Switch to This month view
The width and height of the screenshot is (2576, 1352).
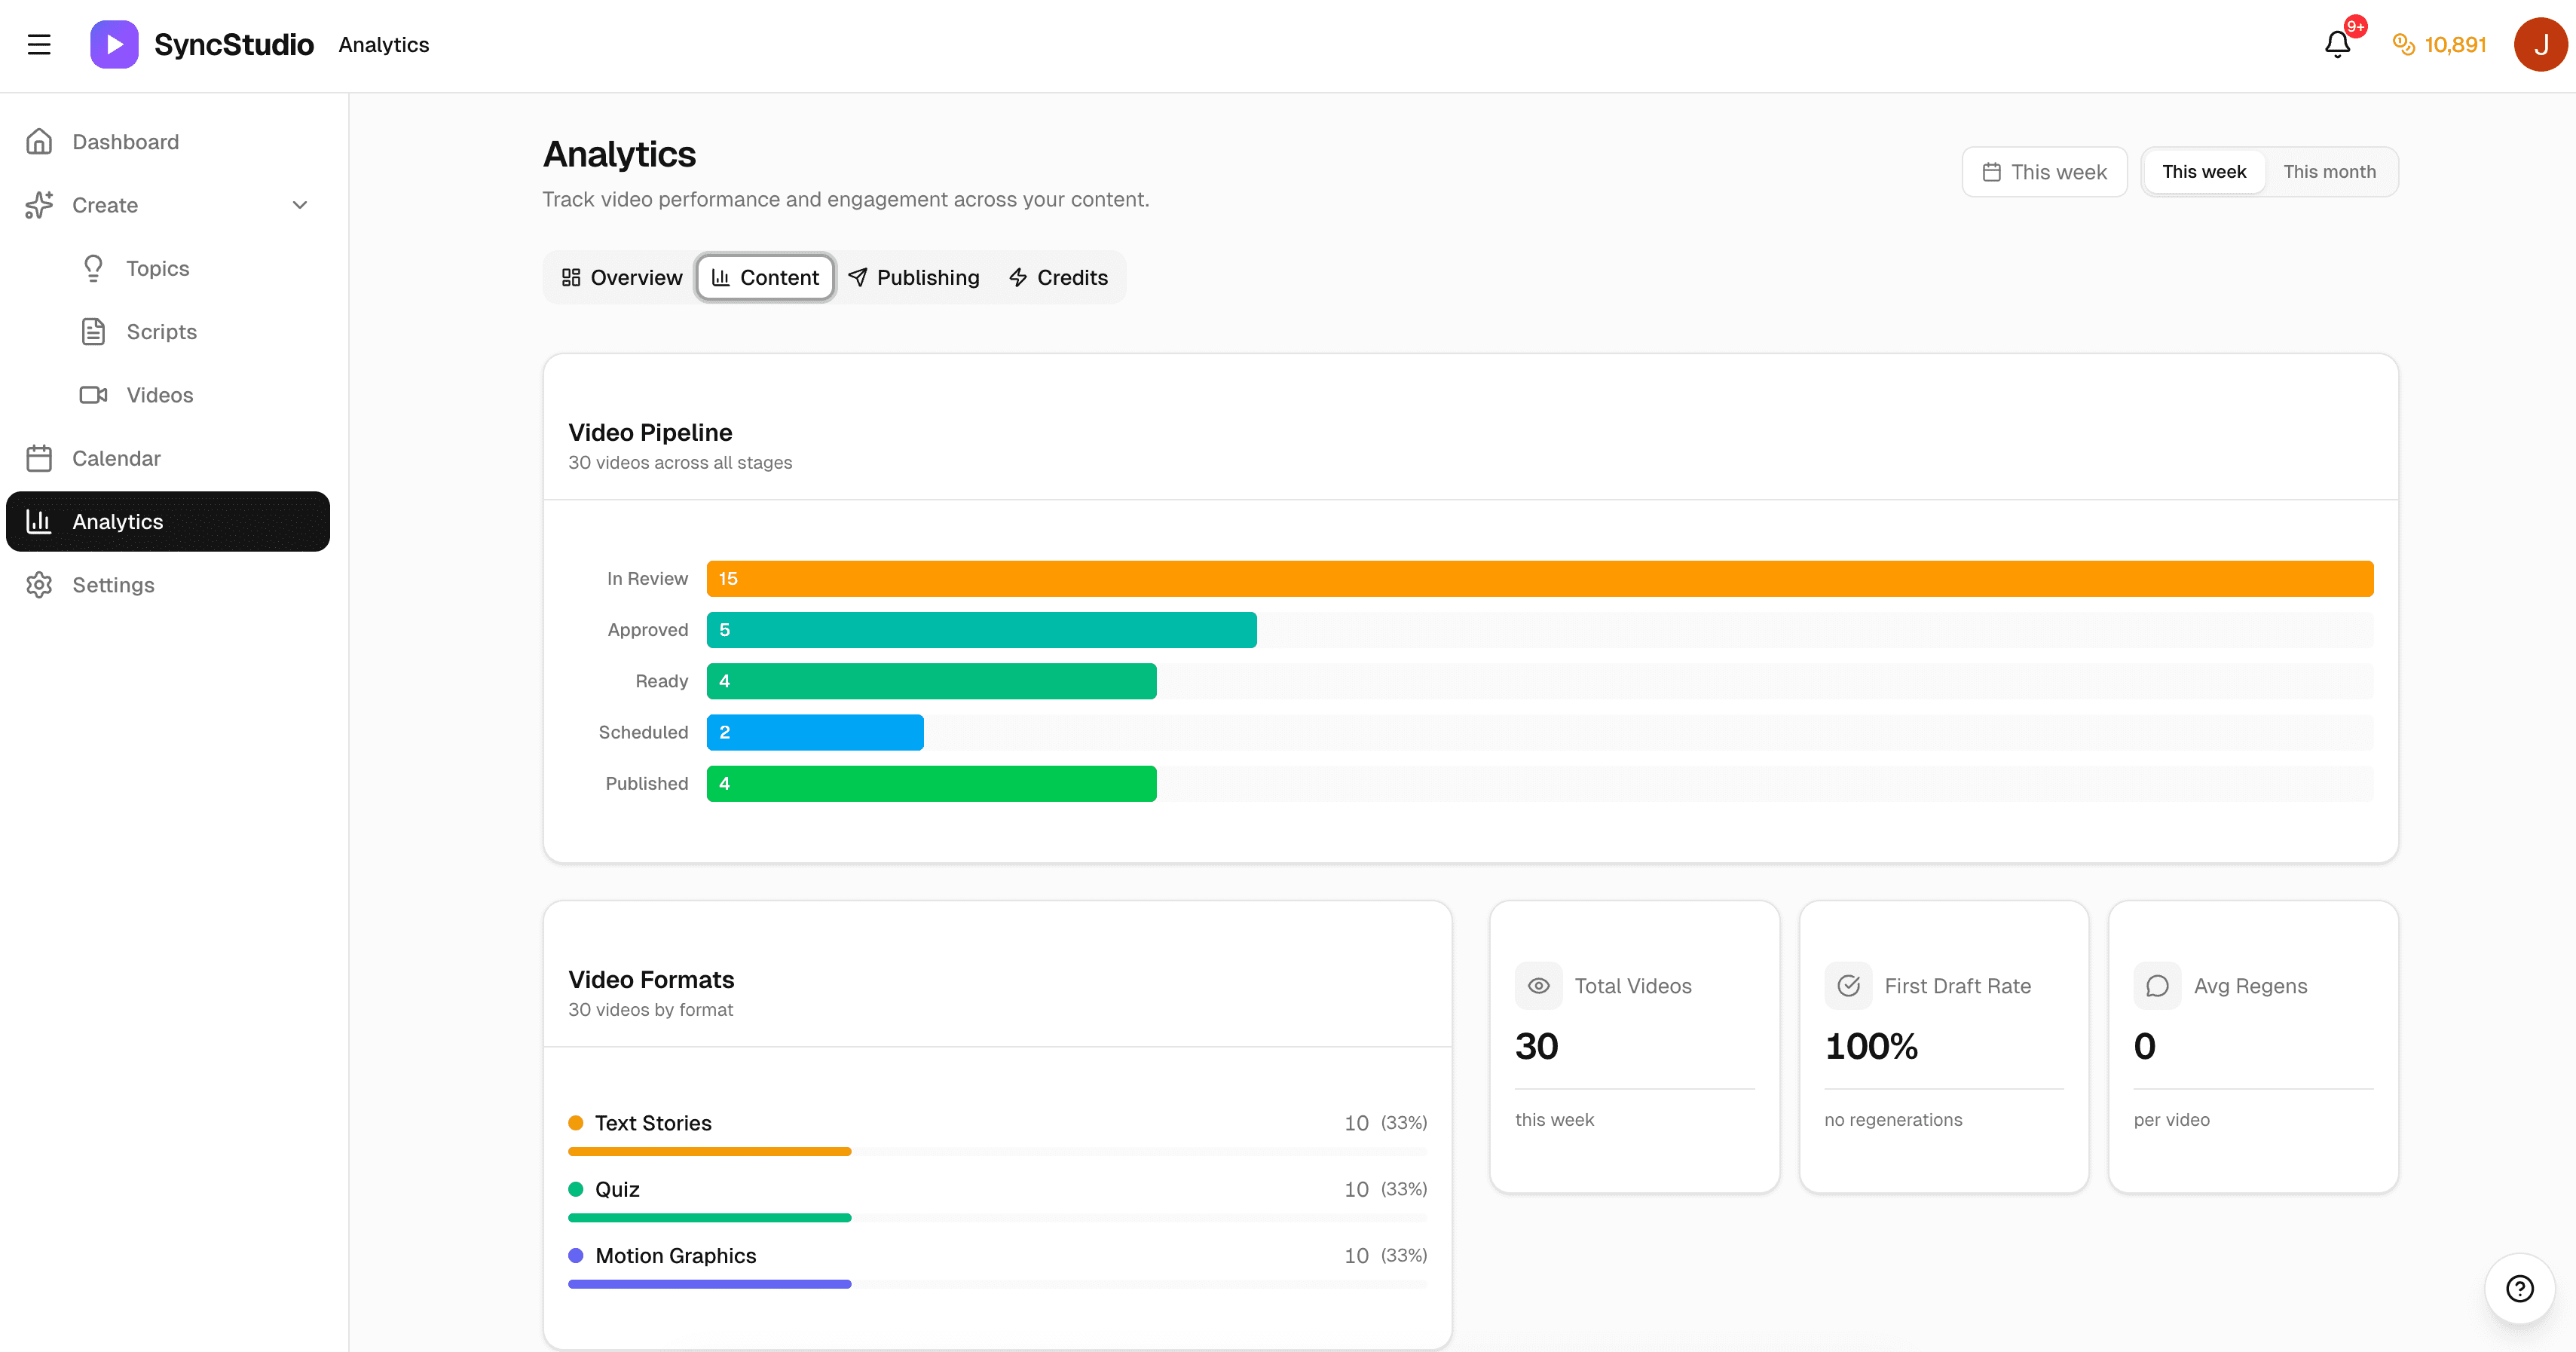[x=2330, y=171]
